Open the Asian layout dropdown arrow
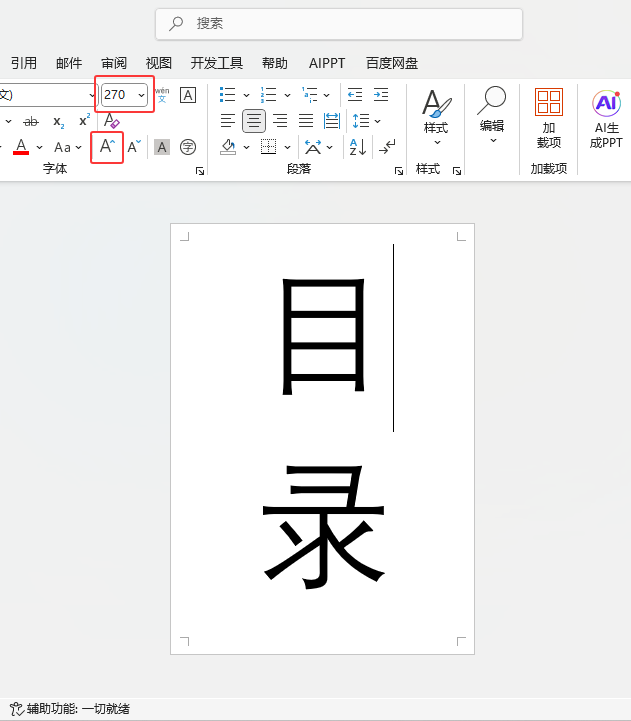The width and height of the screenshot is (631, 721). 330,148
